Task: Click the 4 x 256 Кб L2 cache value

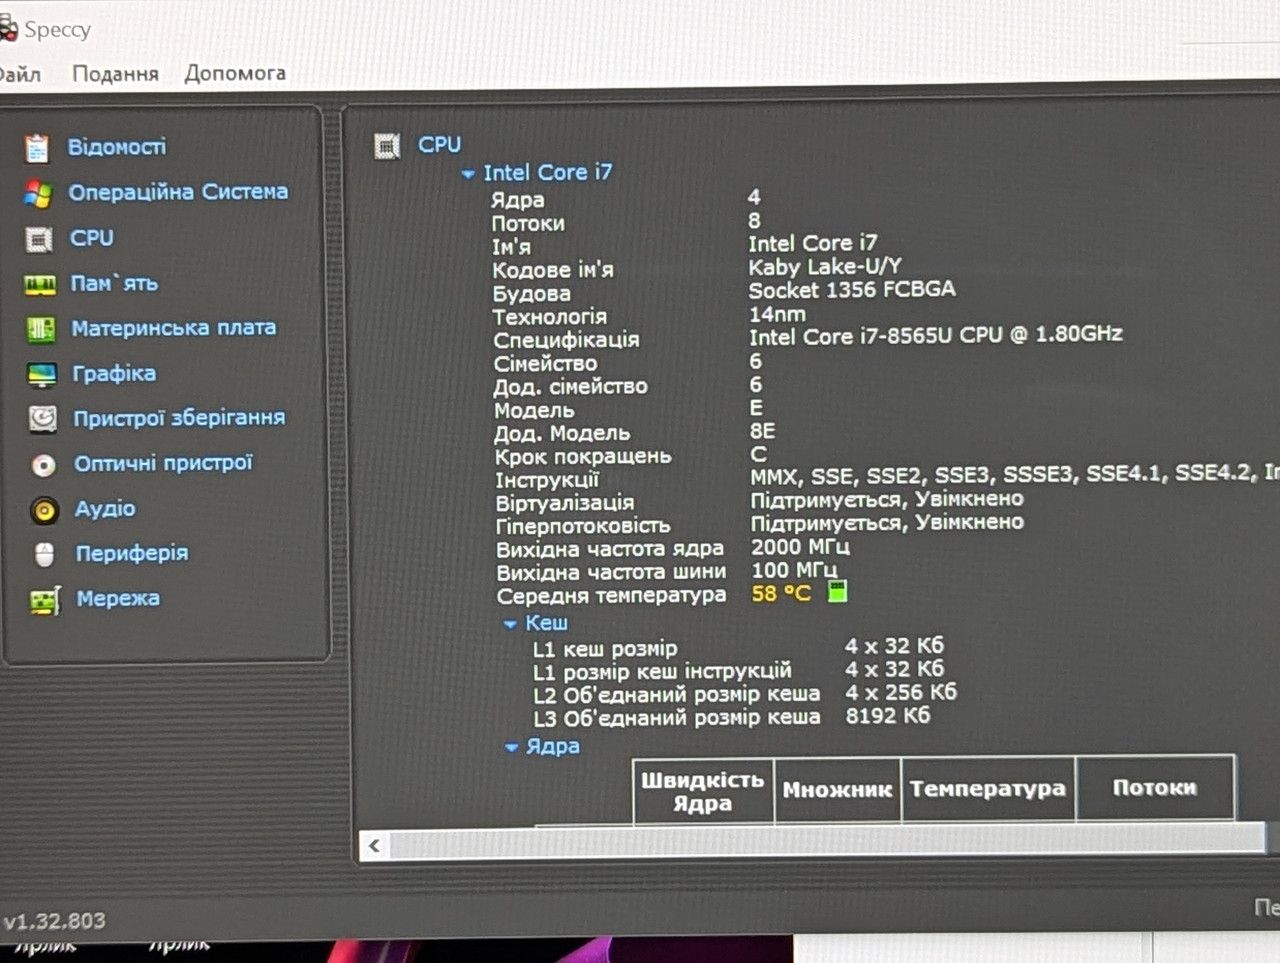Action: point(901,692)
